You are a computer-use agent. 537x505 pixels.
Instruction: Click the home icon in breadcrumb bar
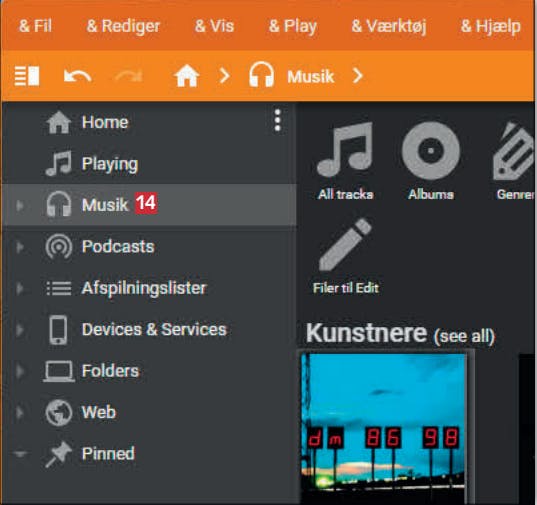[x=187, y=76]
